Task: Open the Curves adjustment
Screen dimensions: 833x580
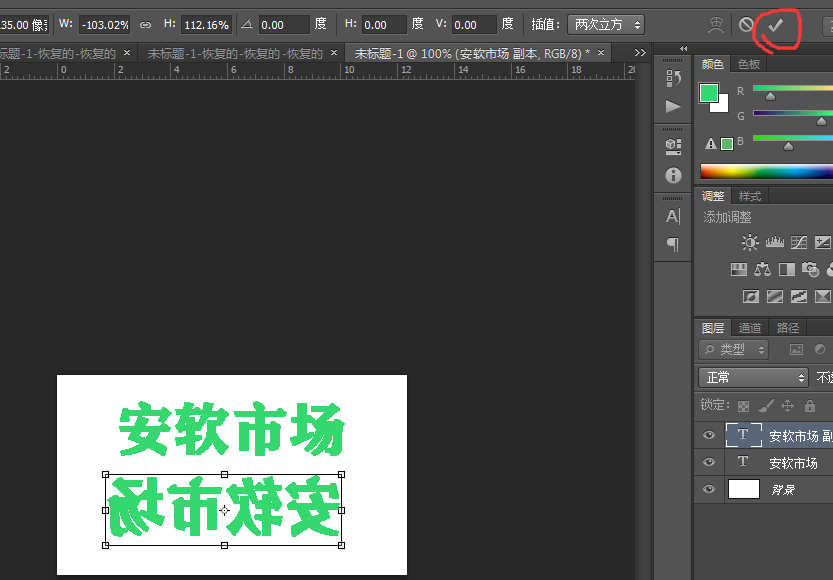Action: tap(798, 241)
